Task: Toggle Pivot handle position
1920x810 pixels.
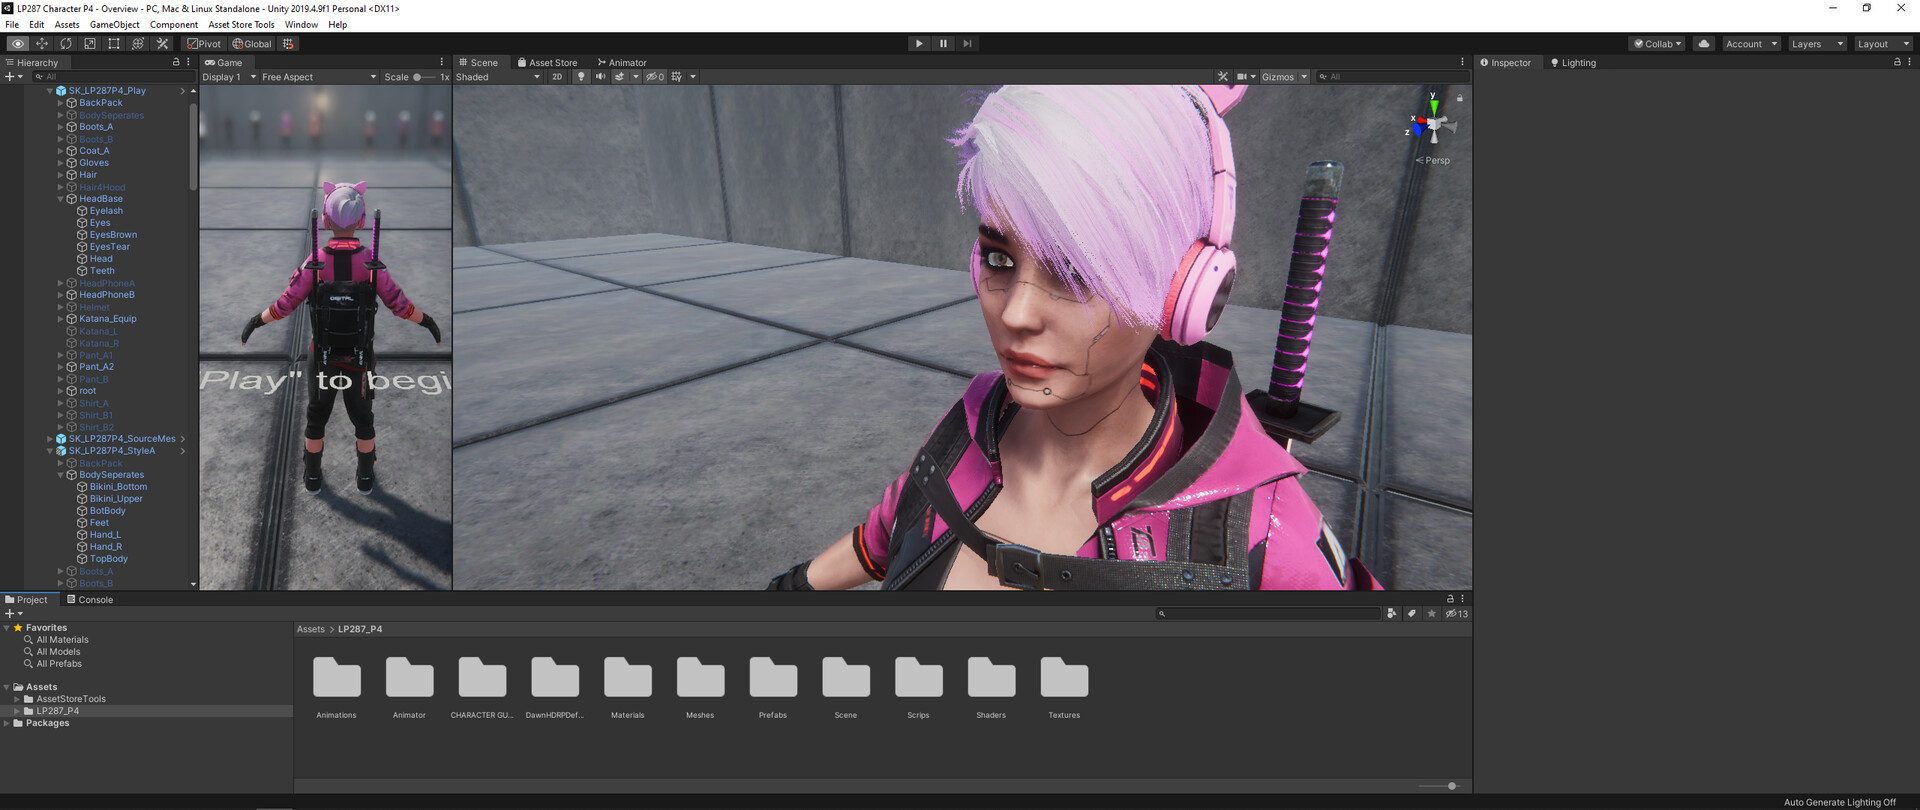Action: click(204, 44)
